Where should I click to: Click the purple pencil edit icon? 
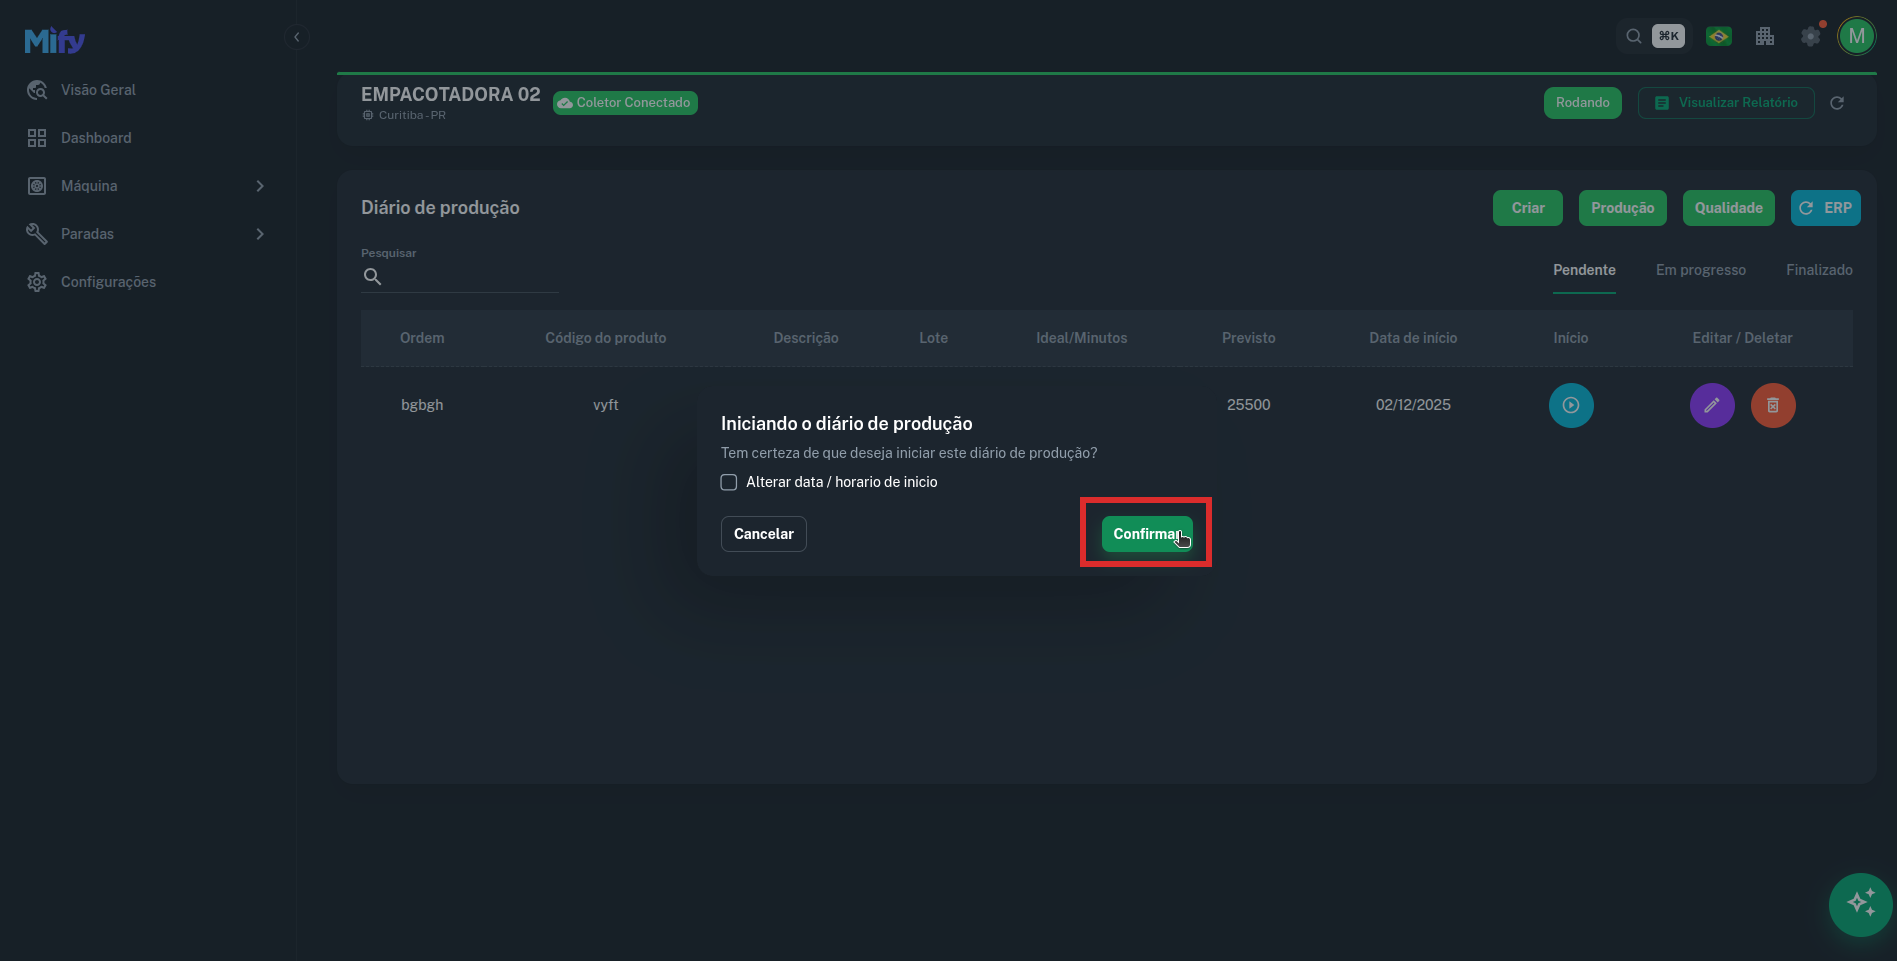coord(1711,405)
